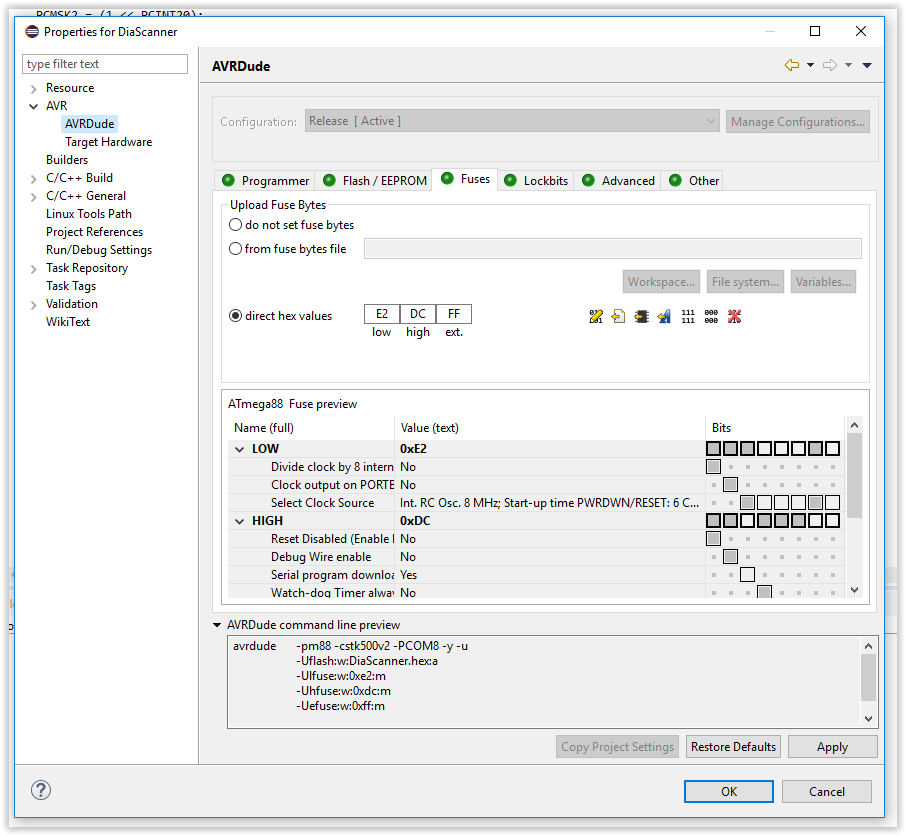Switch to the Flash / EEPROM tab
Viewport: 905px width, 835px height.
coord(375,181)
